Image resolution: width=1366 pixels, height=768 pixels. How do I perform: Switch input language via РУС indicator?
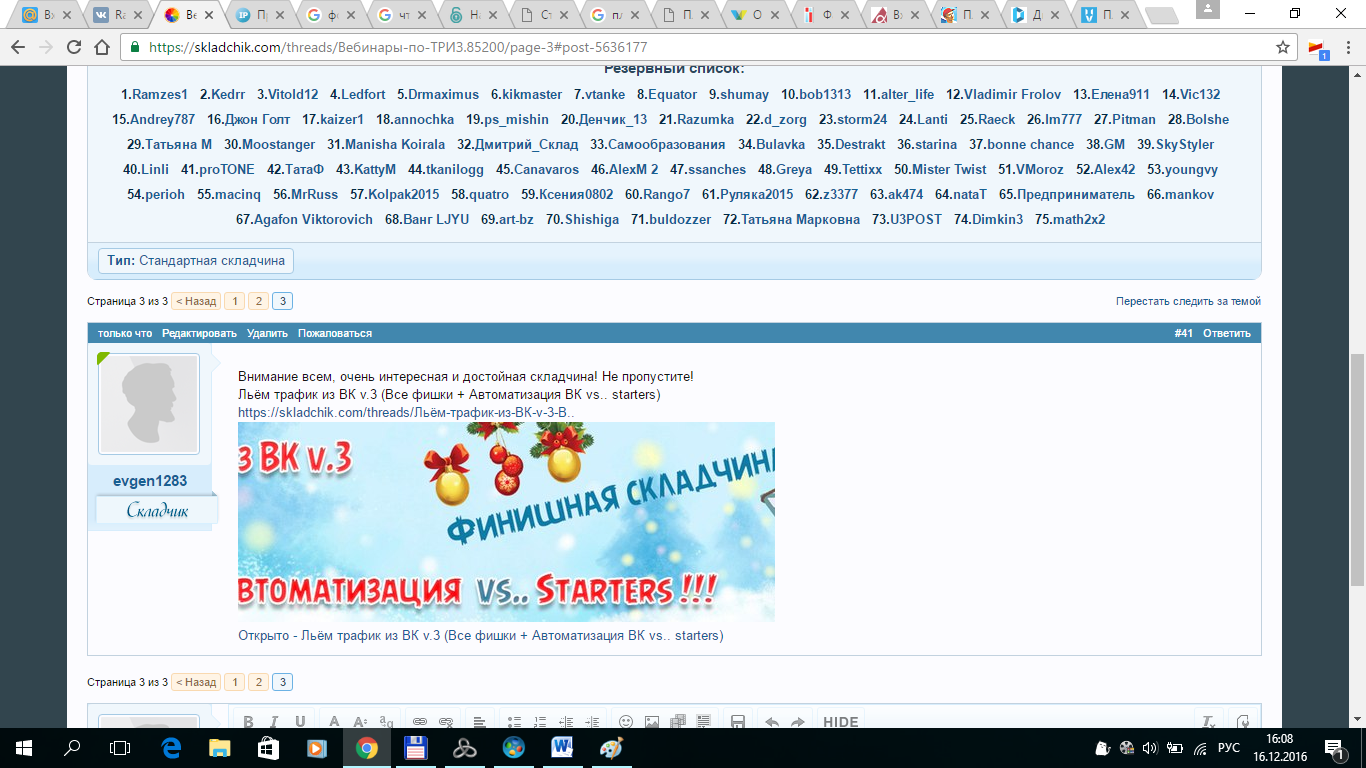[1229, 748]
